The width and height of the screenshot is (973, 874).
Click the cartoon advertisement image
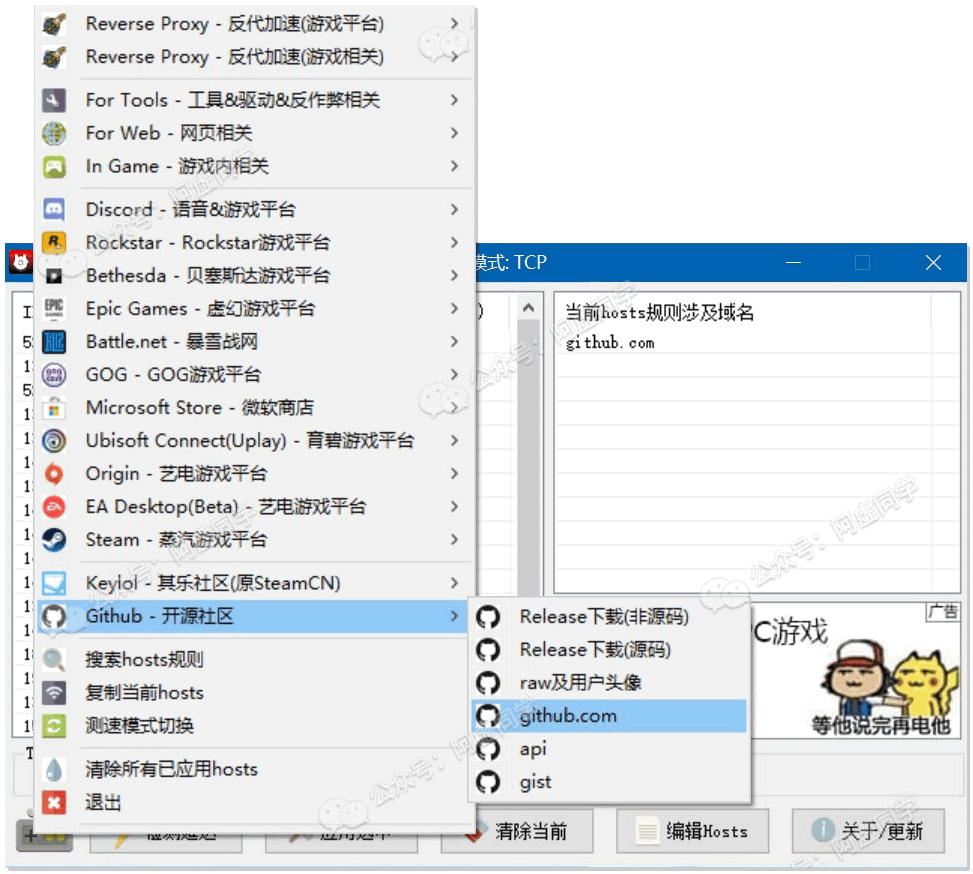tap(858, 670)
